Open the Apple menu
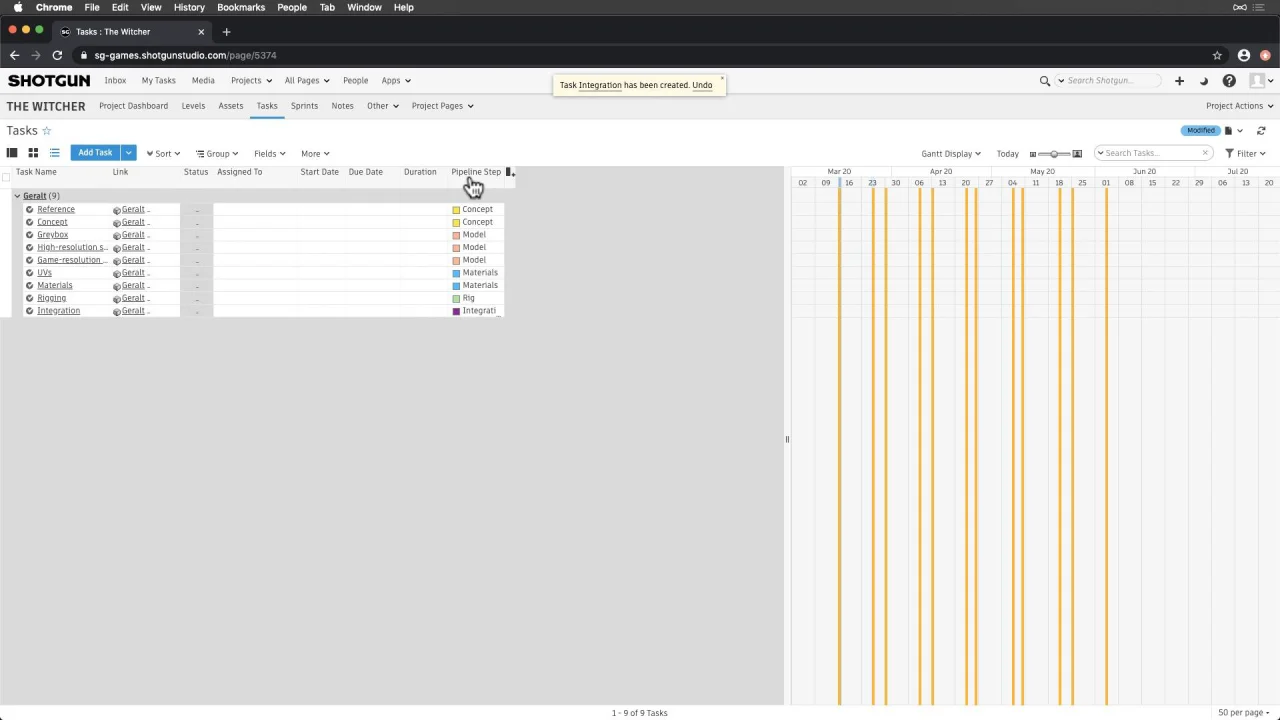This screenshot has height=720, width=1280. (x=17, y=7)
